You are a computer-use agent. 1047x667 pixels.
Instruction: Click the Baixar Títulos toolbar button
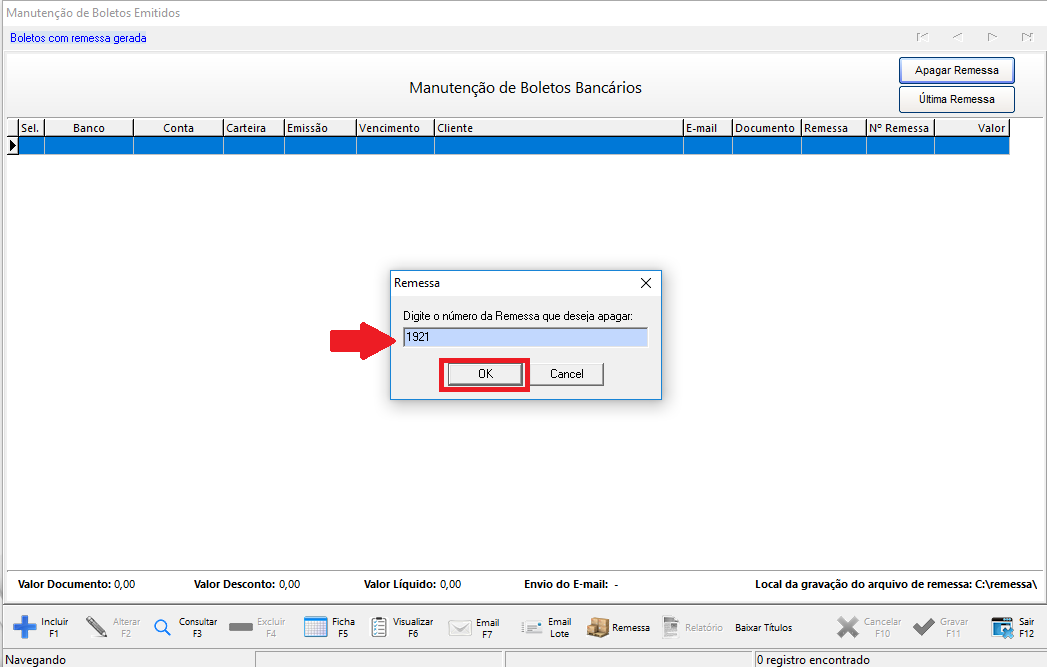point(764,628)
